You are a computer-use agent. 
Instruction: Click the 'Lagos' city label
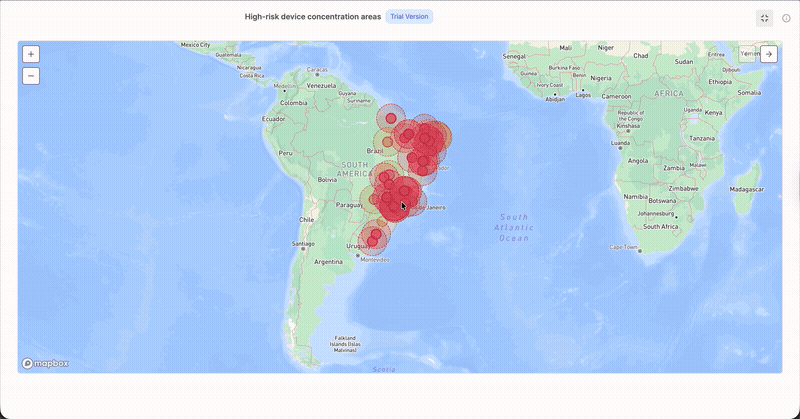coord(583,95)
